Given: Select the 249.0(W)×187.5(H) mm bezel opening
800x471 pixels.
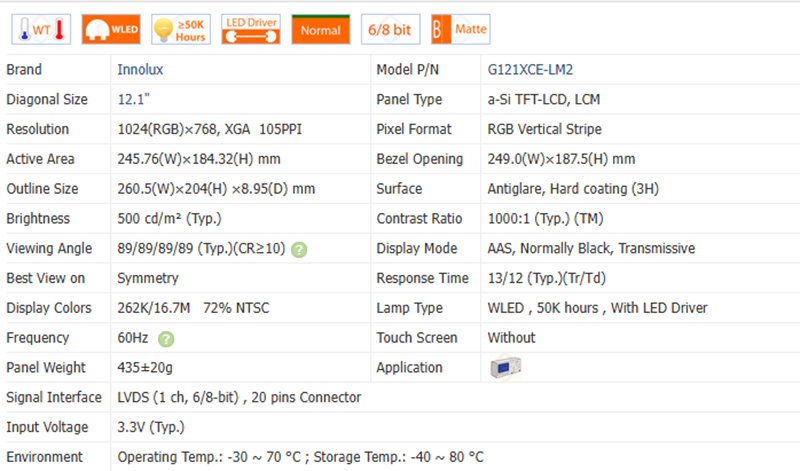Looking at the screenshot, I should (x=561, y=159).
